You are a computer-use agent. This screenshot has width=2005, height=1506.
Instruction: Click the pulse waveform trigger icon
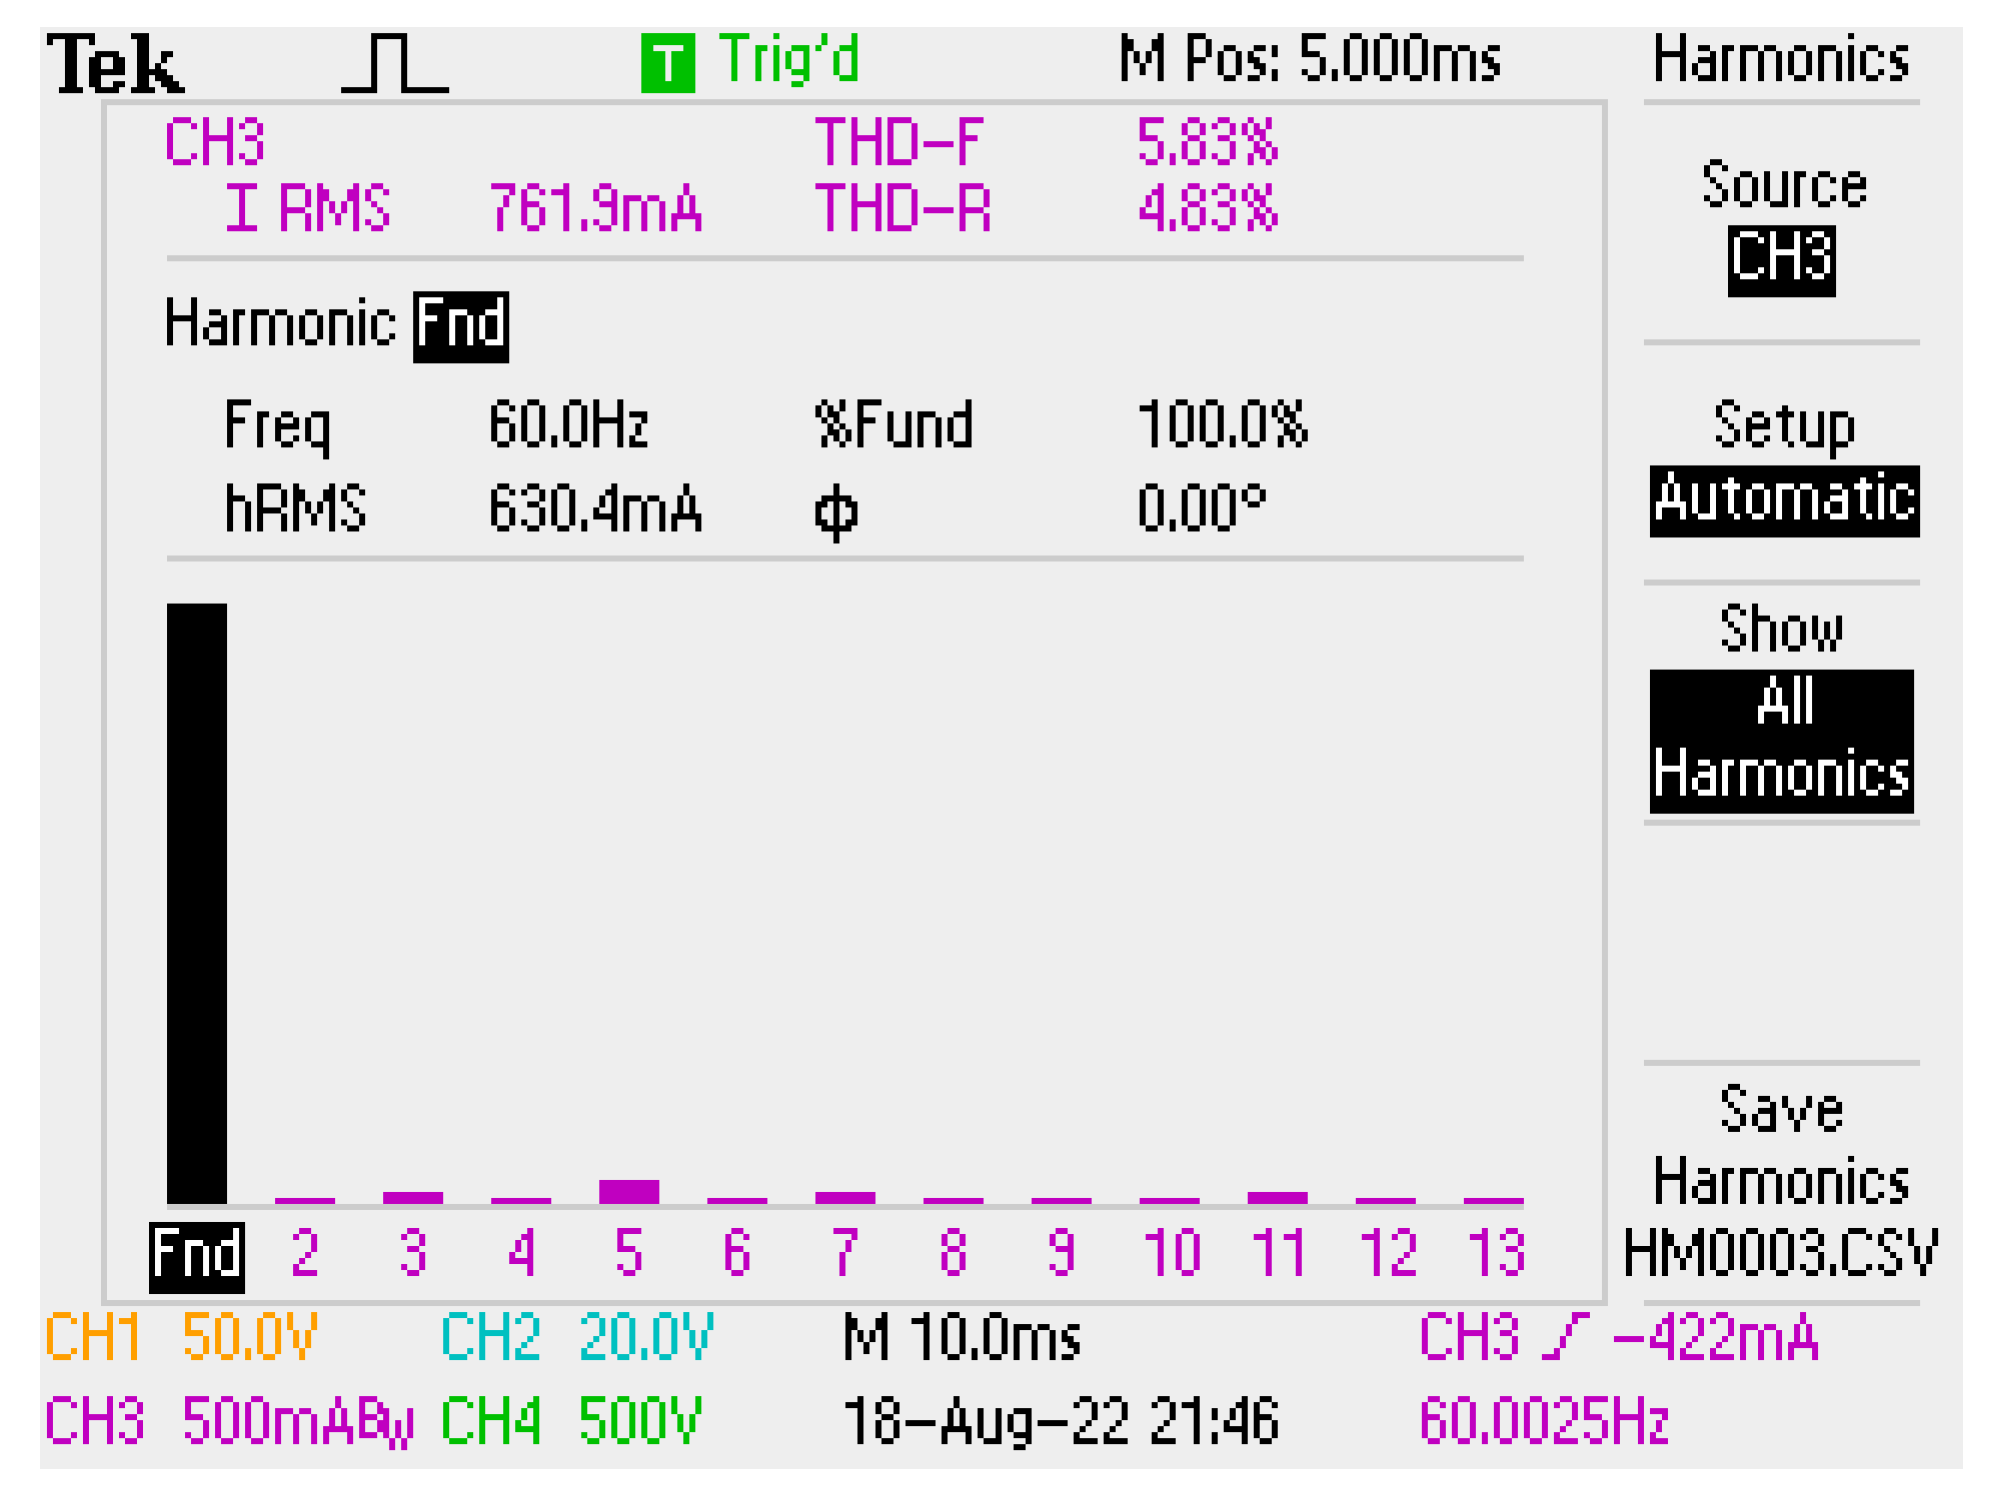(395, 64)
